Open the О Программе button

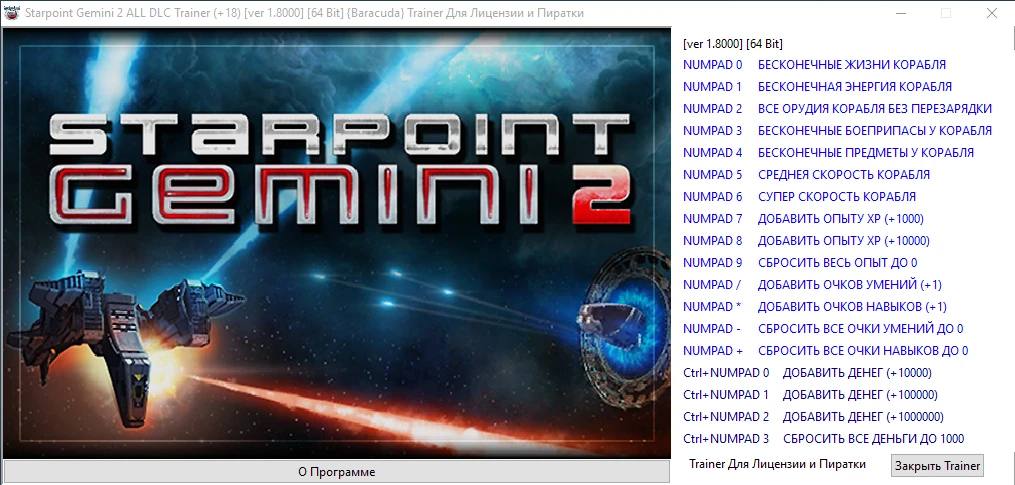(336, 472)
